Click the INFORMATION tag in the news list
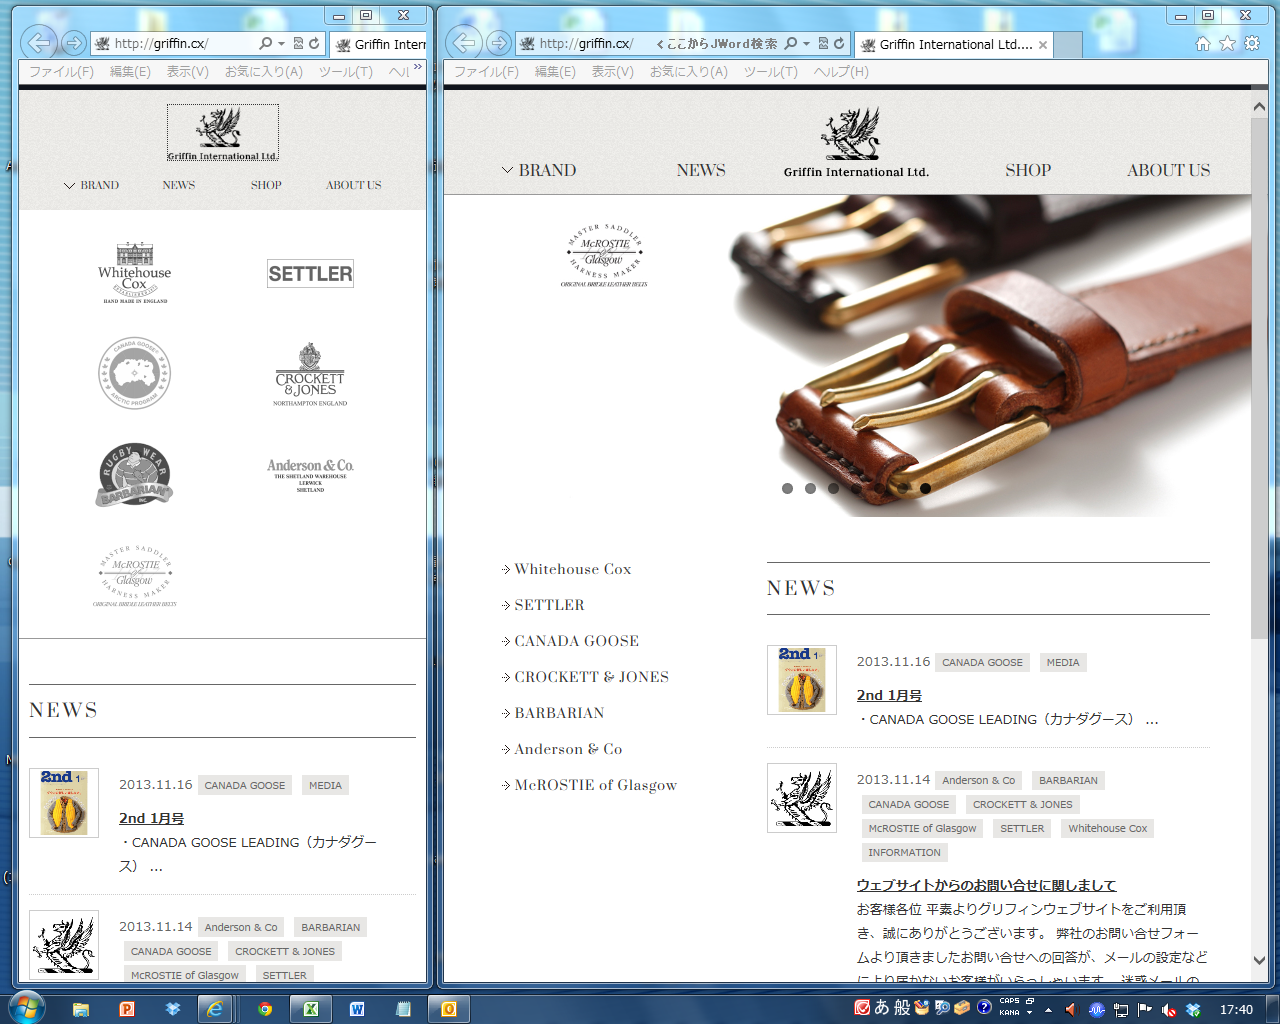 coord(905,853)
